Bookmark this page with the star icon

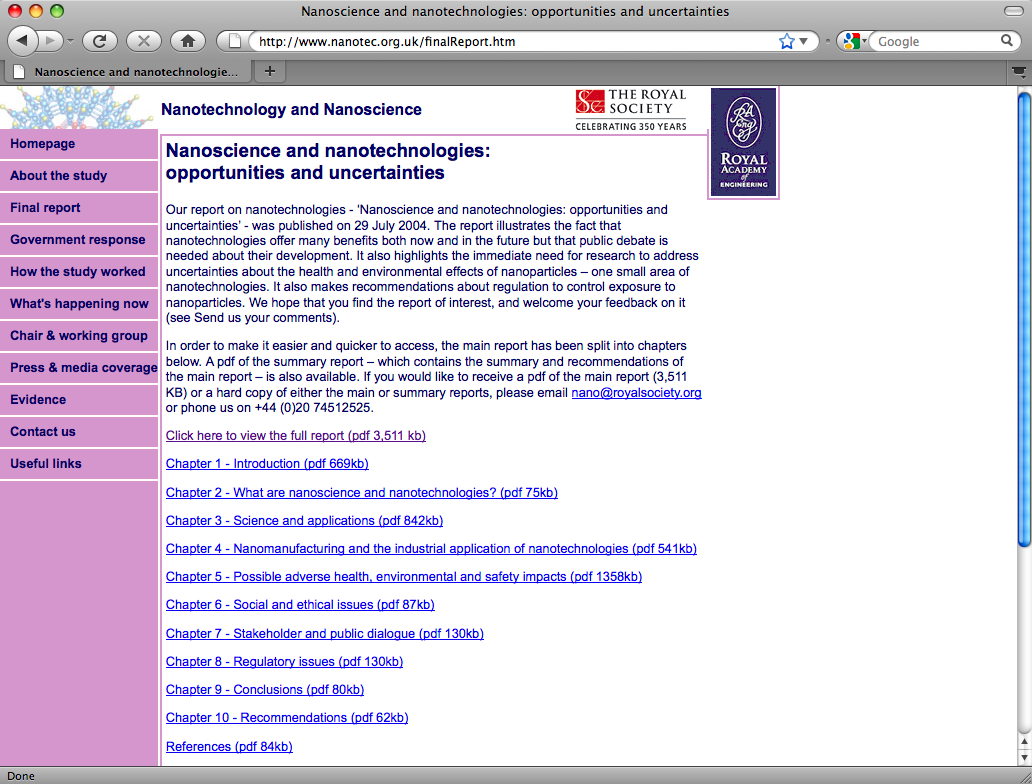787,41
